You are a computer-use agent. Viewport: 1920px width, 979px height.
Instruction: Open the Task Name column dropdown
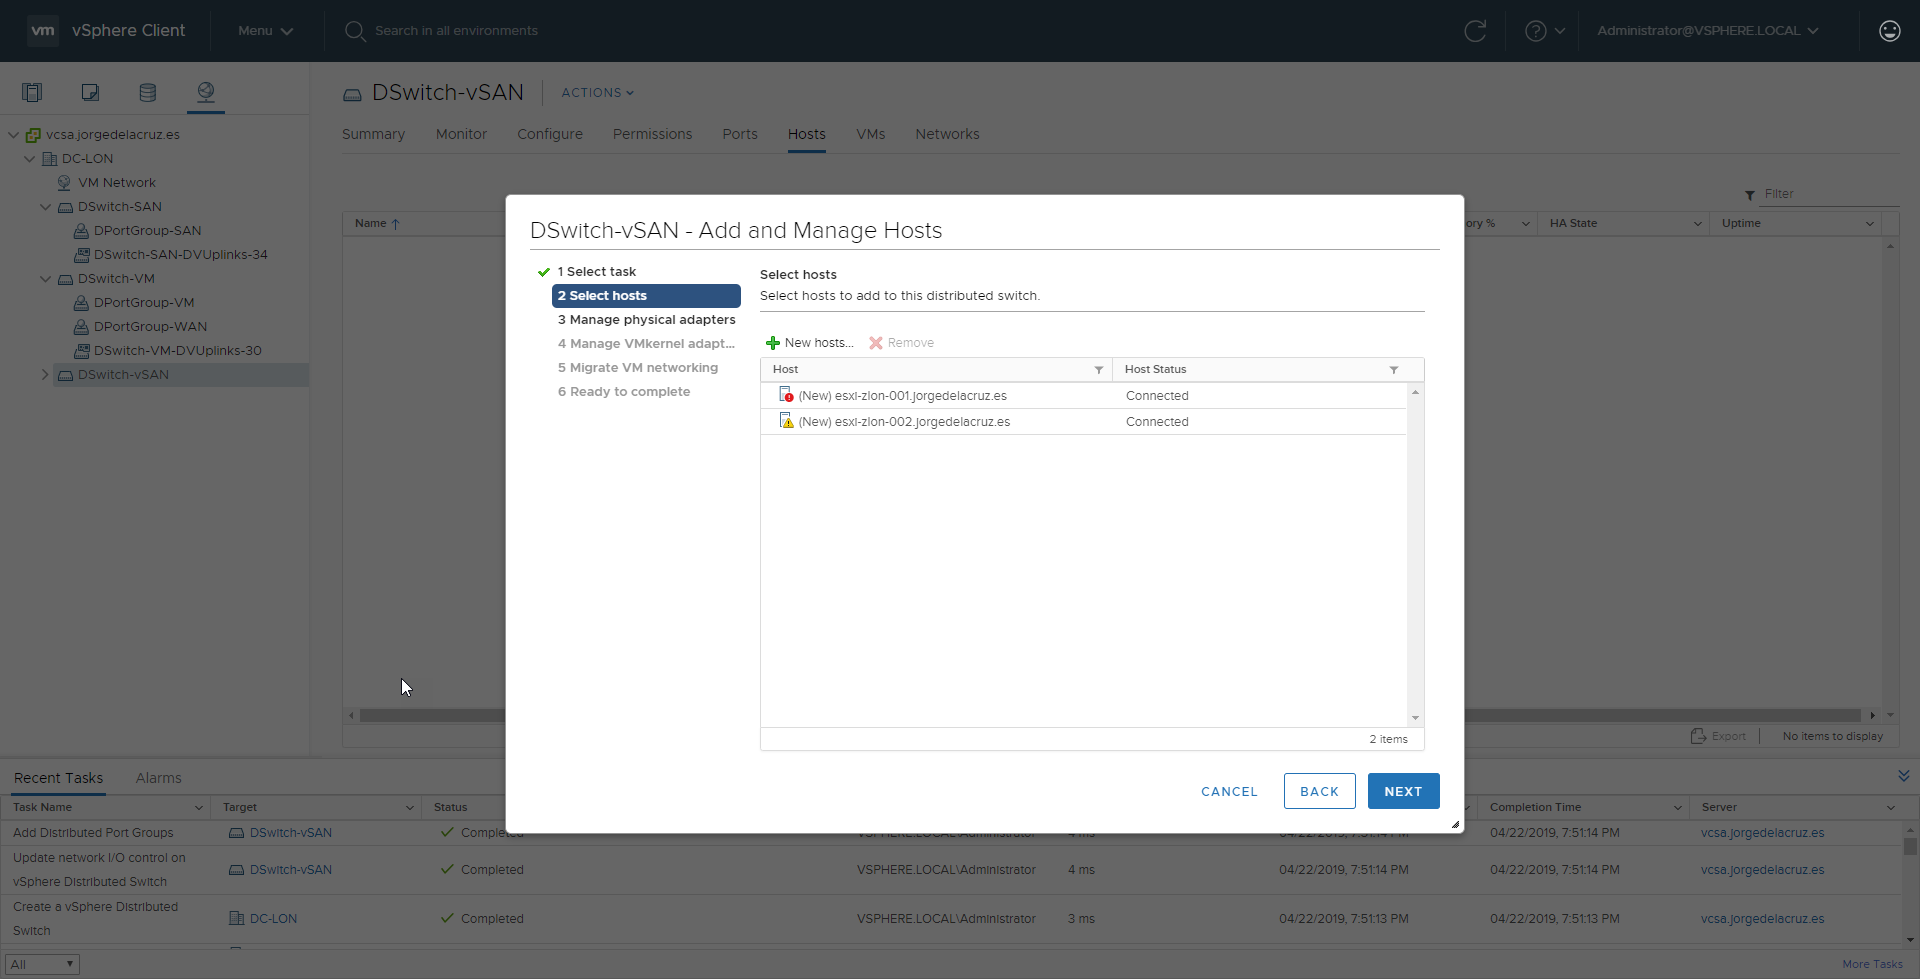(199, 808)
